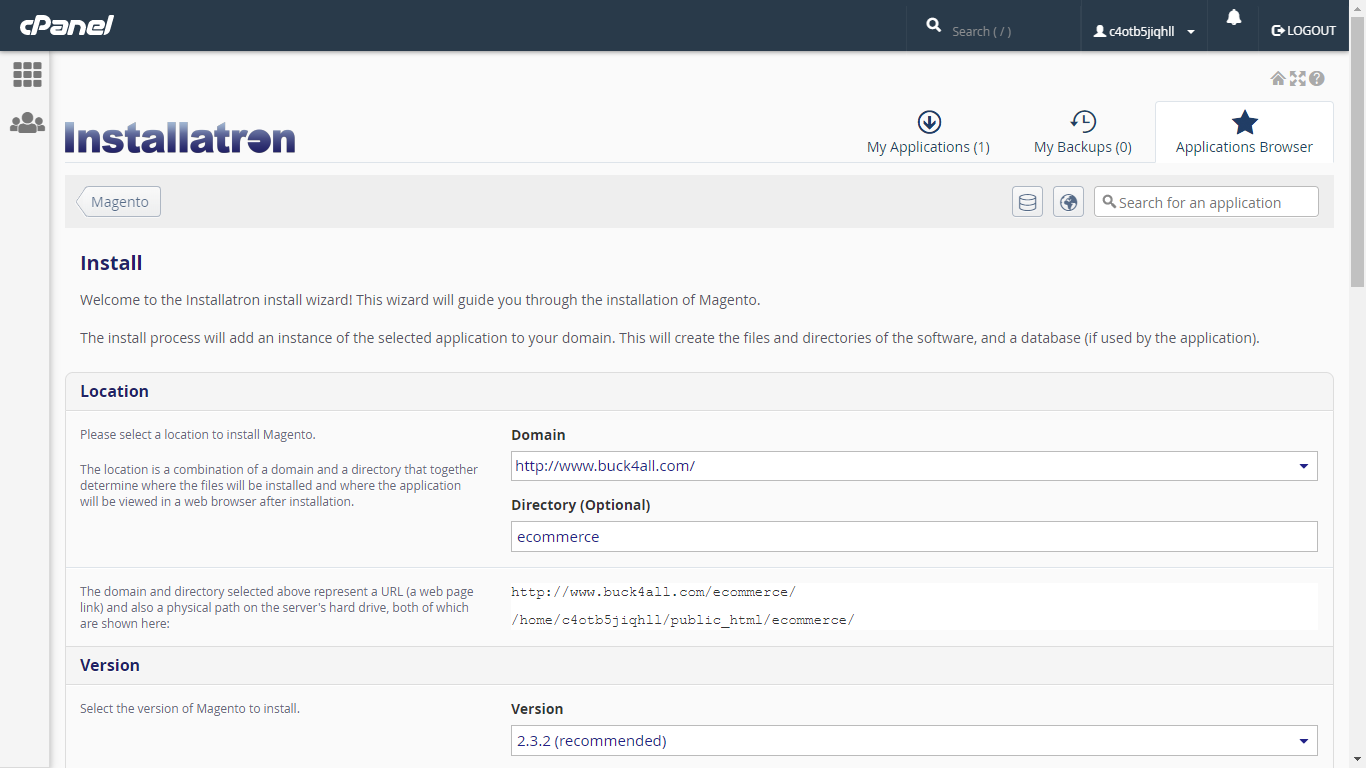Click the small home icon above the tabs
1366x768 pixels.
1278,78
